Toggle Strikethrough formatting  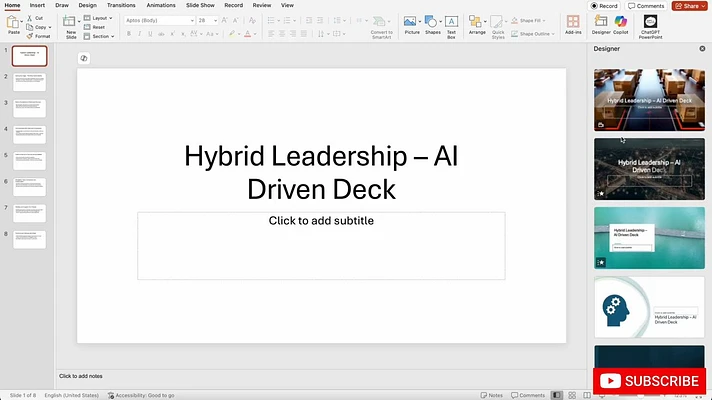click(x=161, y=34)
